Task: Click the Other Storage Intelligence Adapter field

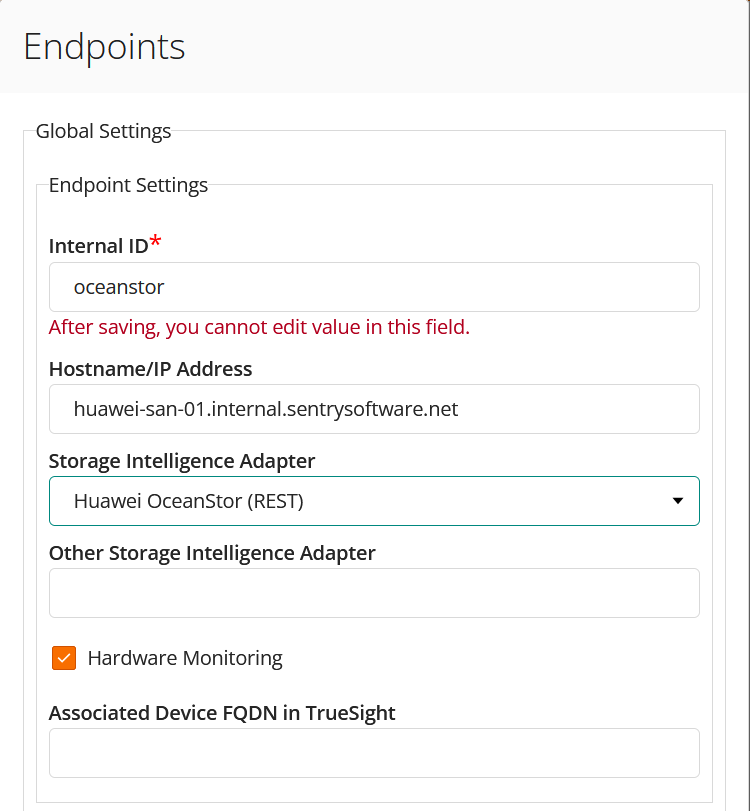Action: click(x=374, y=592)
